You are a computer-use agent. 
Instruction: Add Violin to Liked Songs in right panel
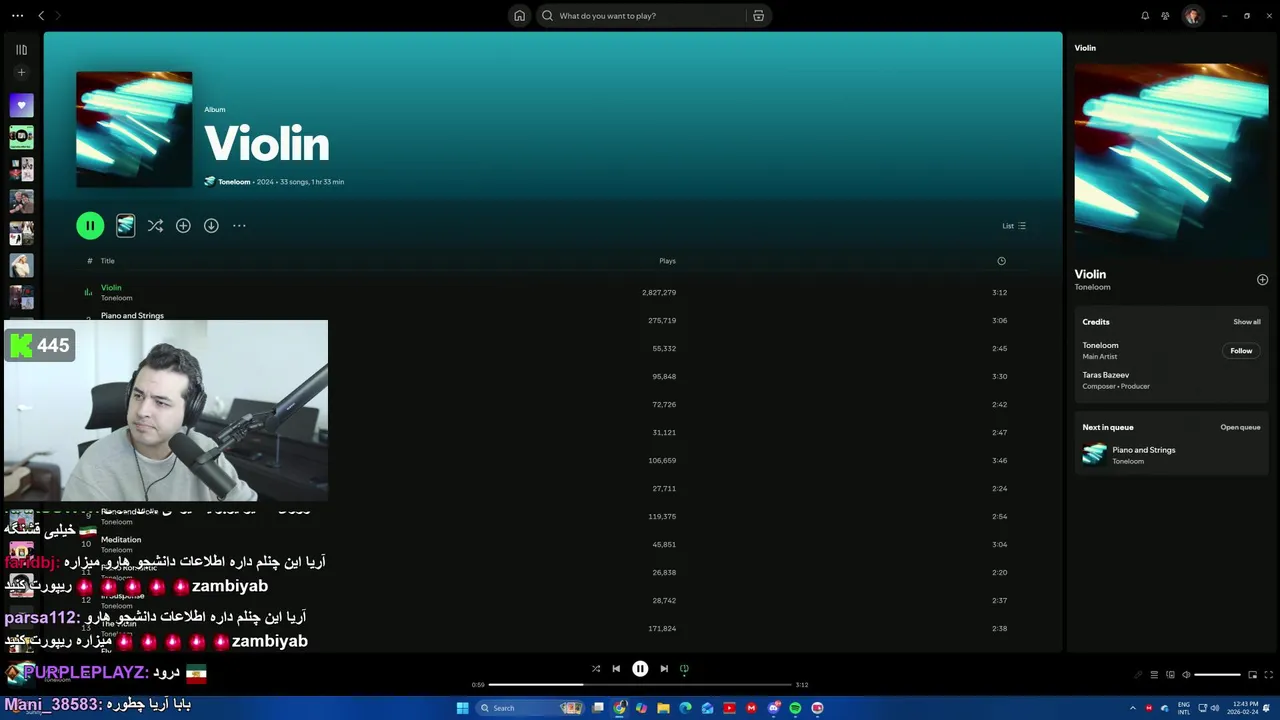coord(1262,280)
